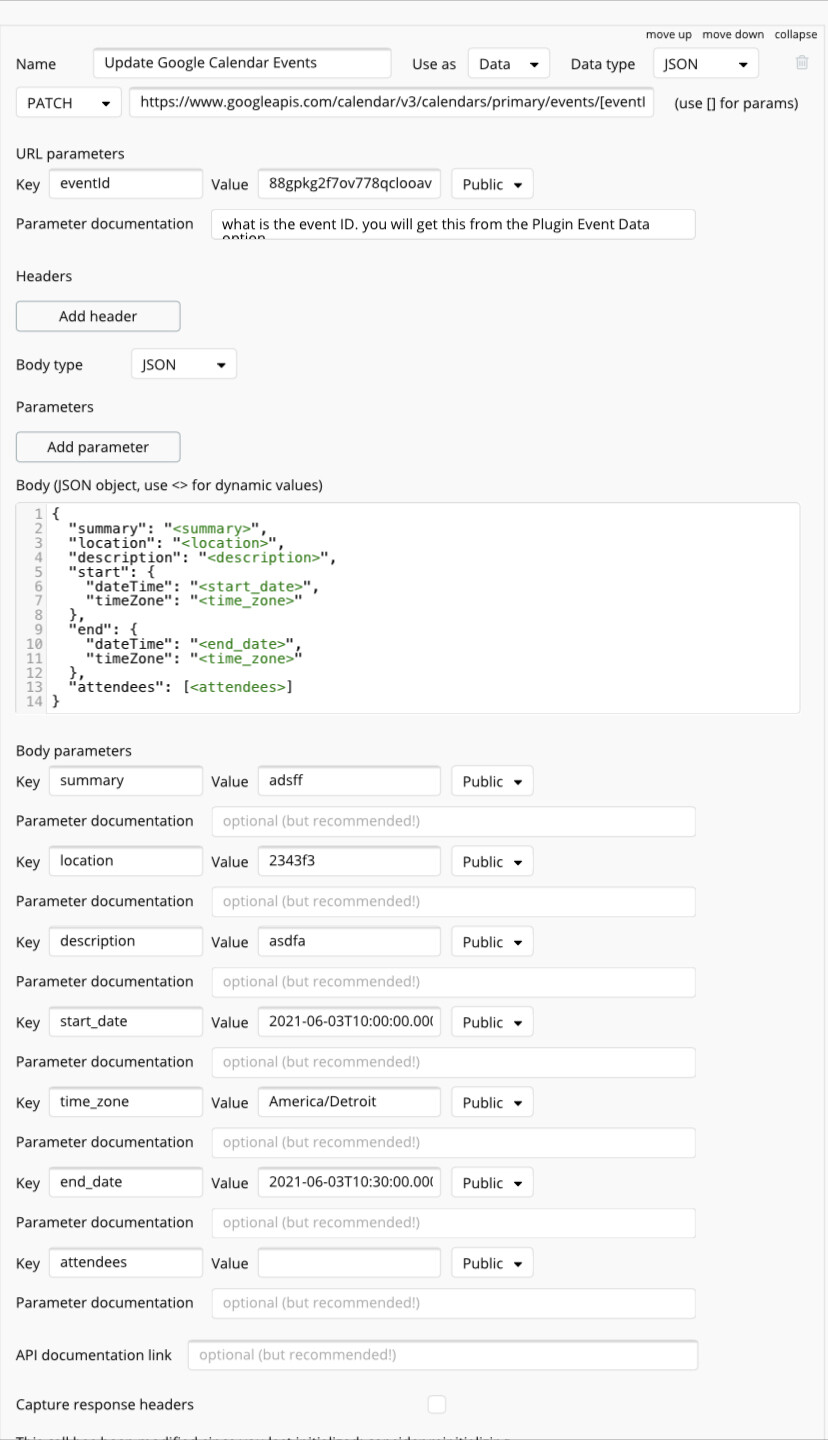The height and width of the screenshot is (1440, 828).
Task: Open attendees parameter Public dropdown
Action: tap(492, 1263)
